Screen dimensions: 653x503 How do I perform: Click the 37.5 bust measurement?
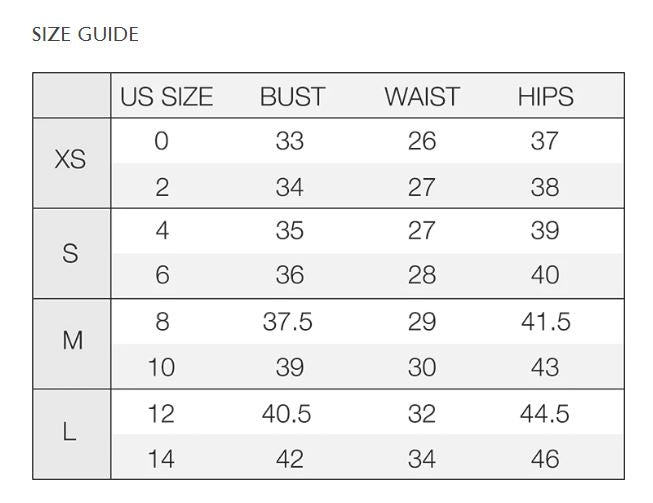[288, 321]
